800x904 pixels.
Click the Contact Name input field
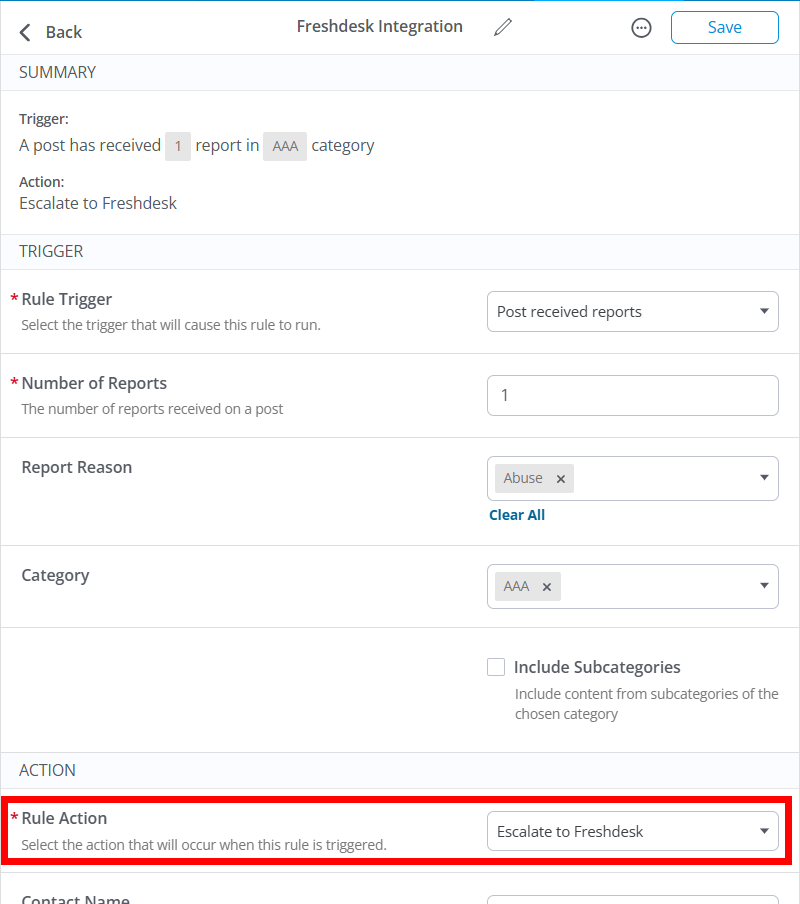(x=632, y=899)
